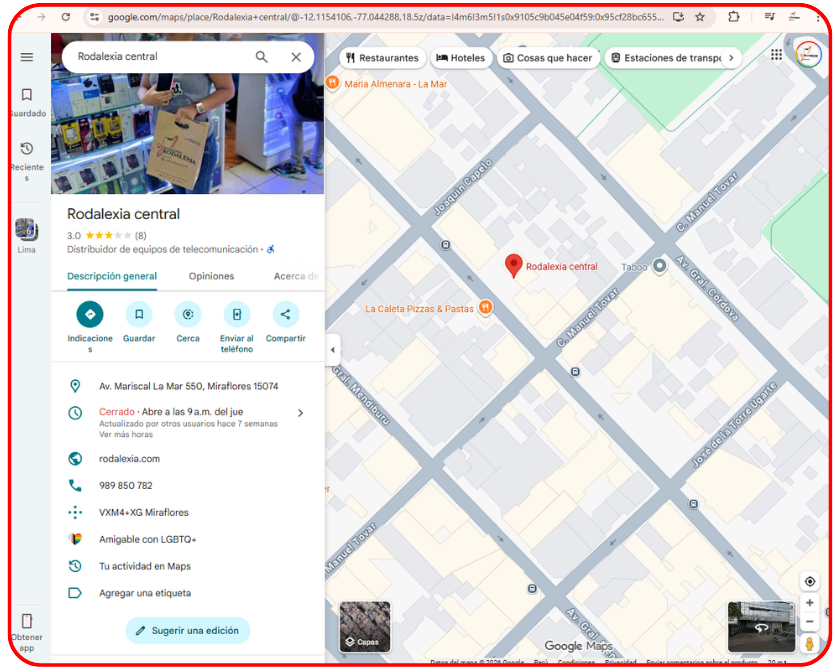Click Sugerir una edición button
Image resolution: width=835 pixels, height=672 pixels.
[187, 631]
